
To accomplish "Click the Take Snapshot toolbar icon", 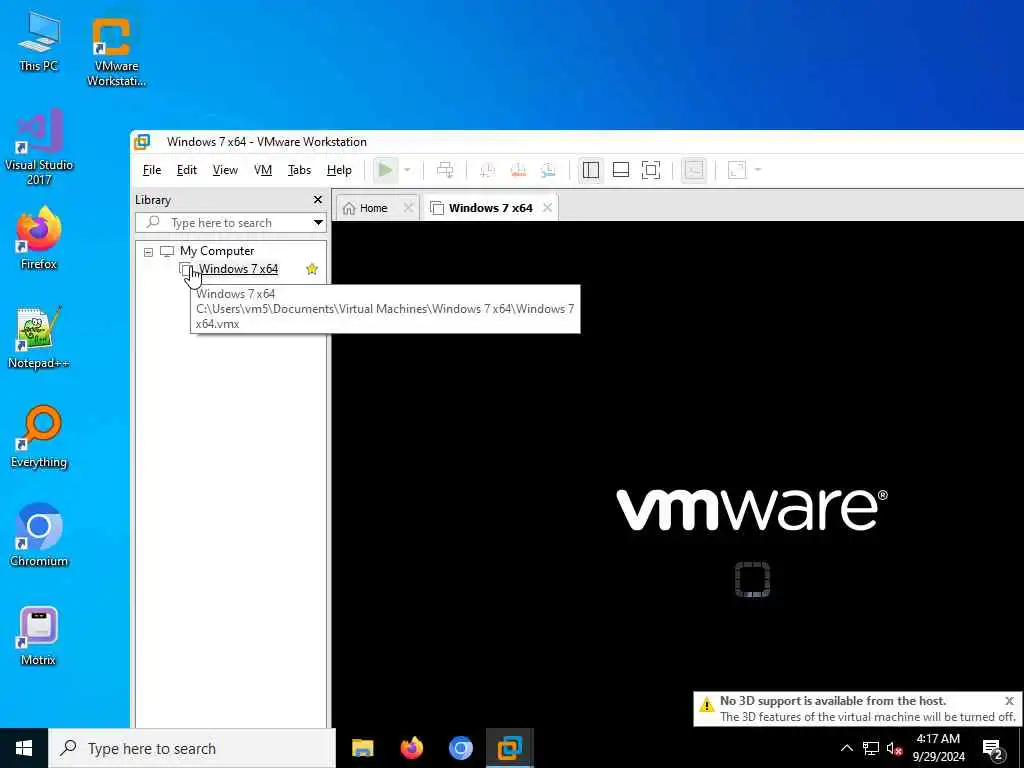I will point(487,170).
